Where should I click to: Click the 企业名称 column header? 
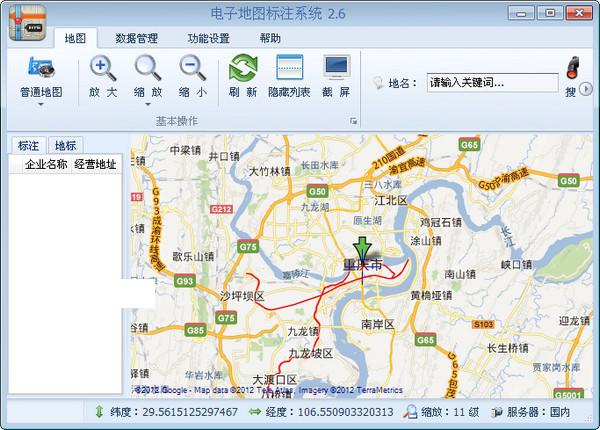46,164
